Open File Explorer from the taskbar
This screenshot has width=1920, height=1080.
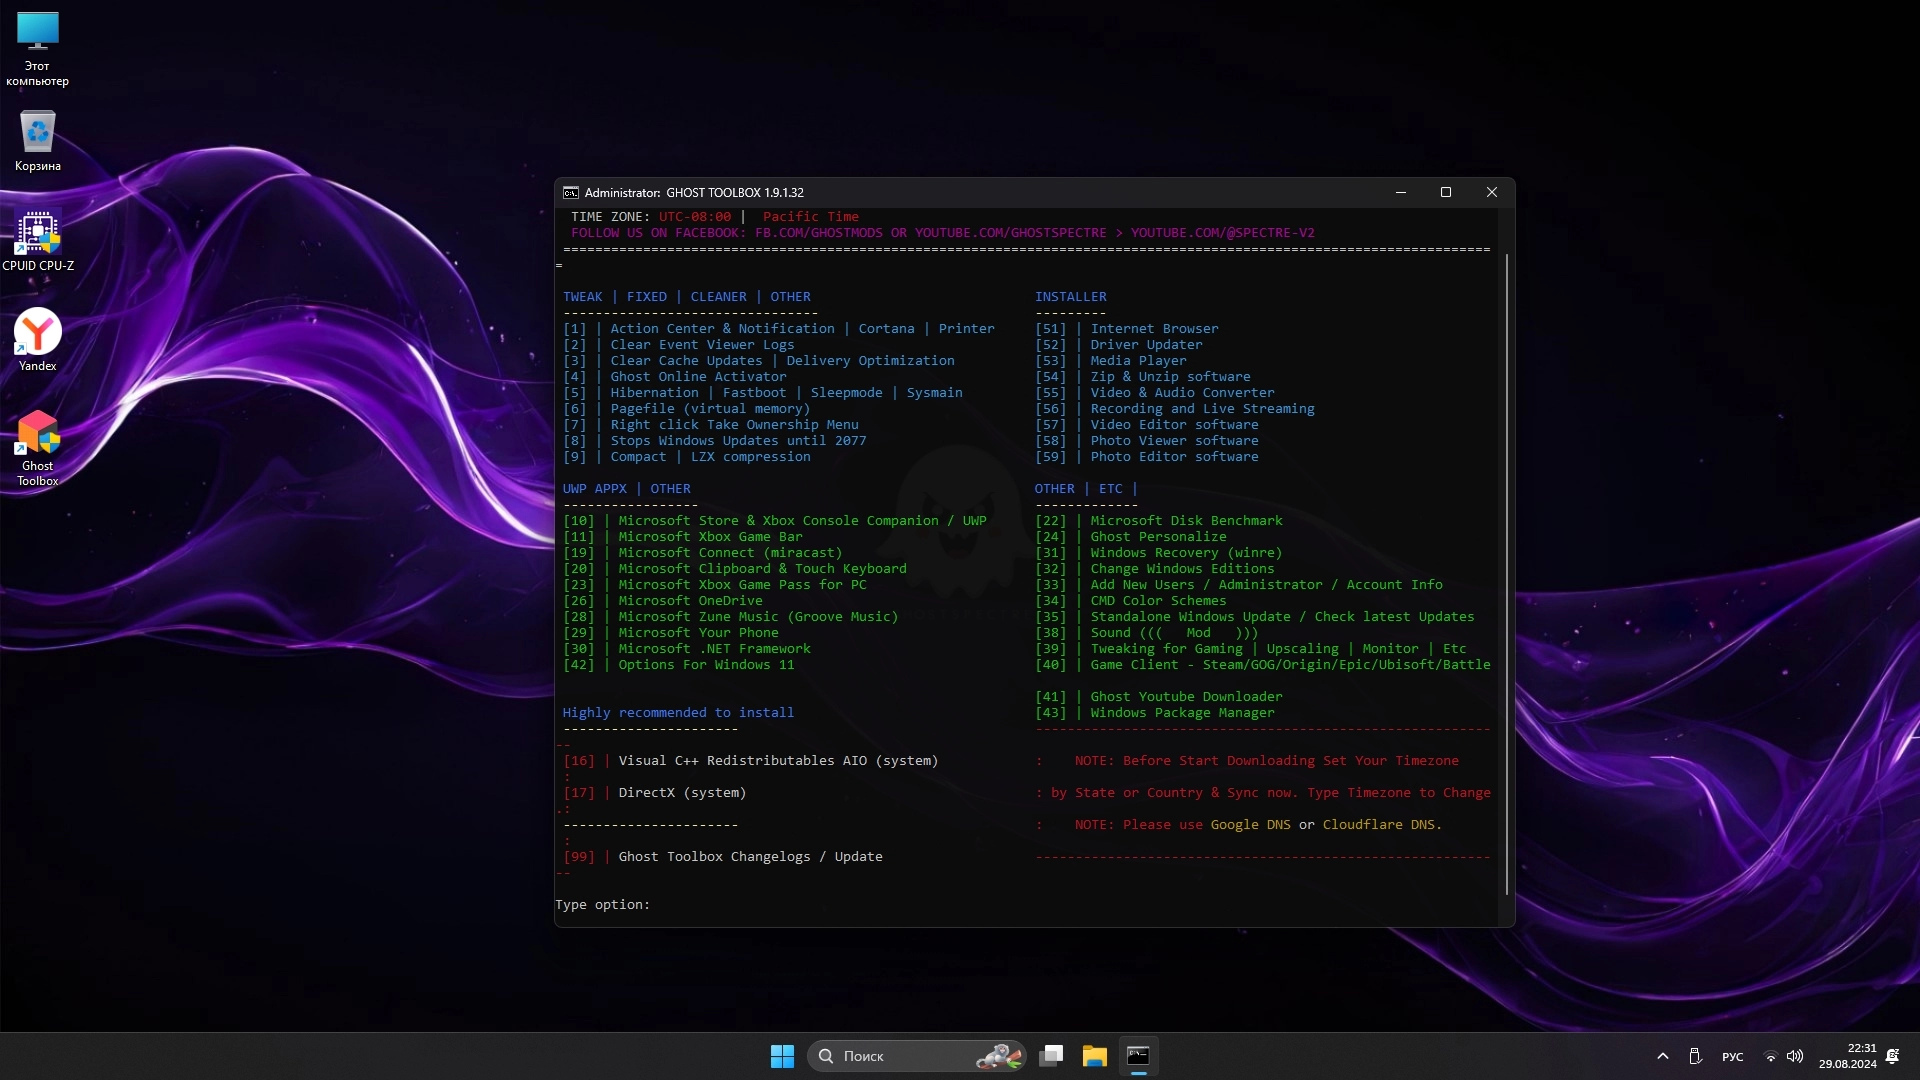(x=1095, y=1056)
